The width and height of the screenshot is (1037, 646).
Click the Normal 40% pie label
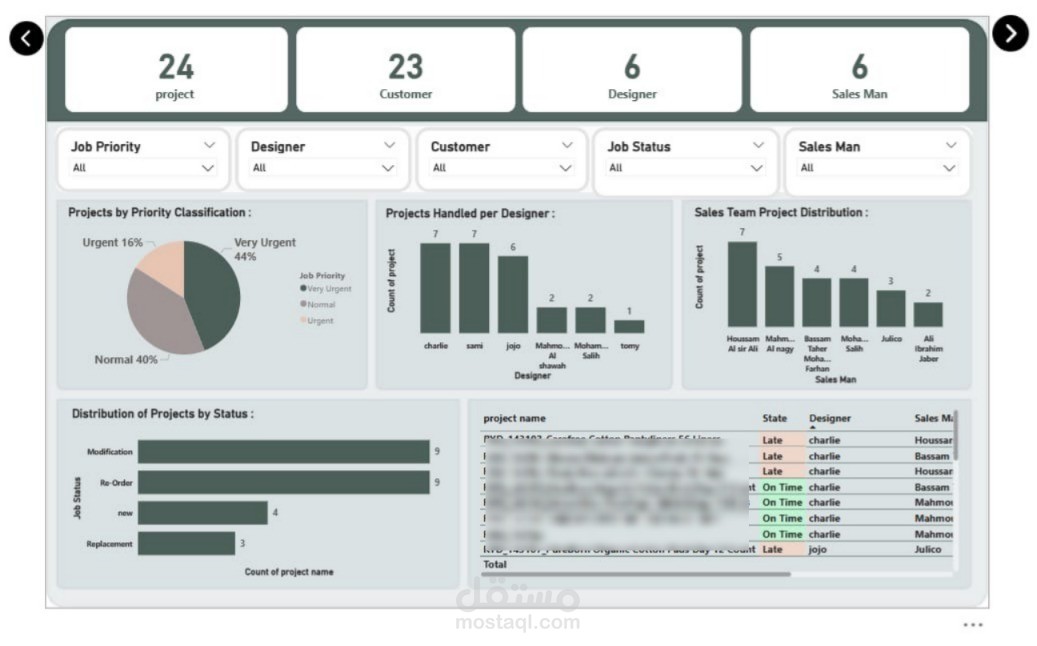pyautogui.click(x=126, y=360)
